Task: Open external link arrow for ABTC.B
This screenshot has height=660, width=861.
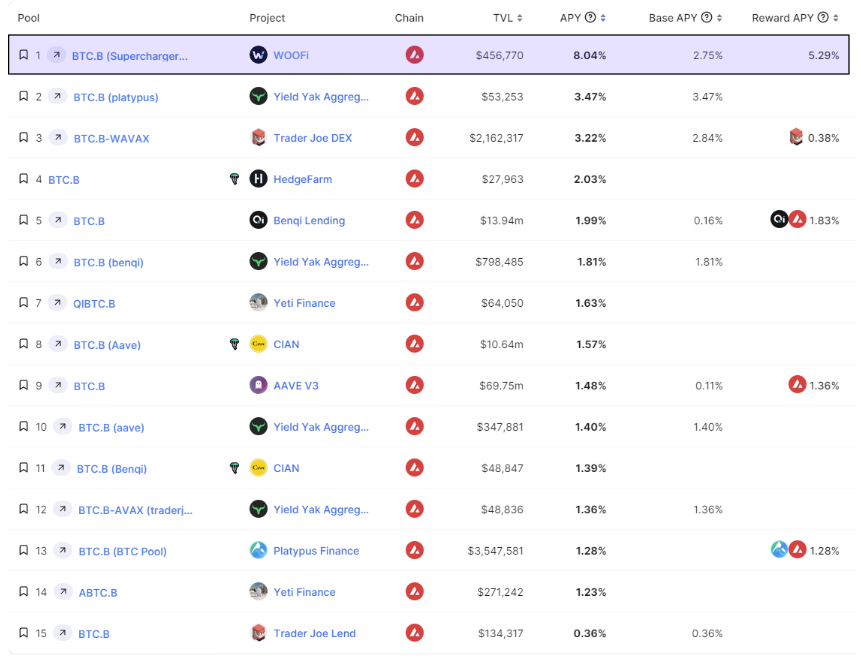Action: 63,592
